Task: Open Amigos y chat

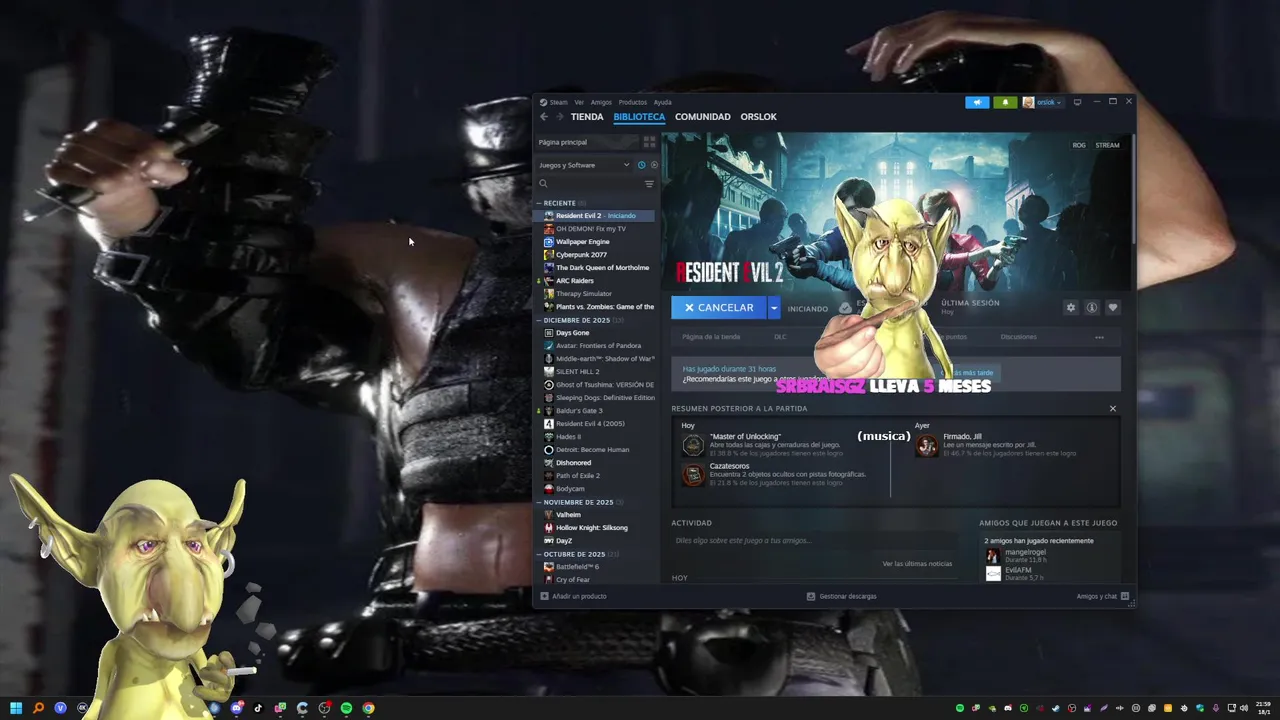Action: (1103, 596)
